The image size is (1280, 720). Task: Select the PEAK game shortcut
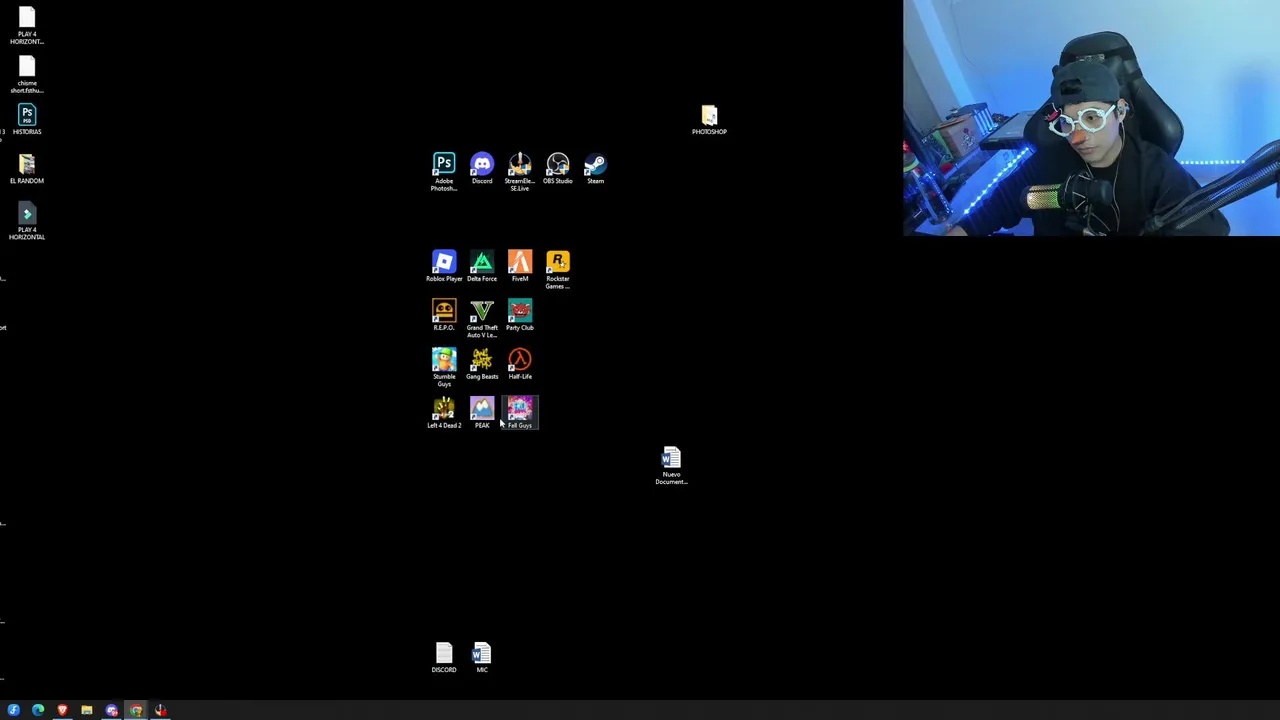pos(482,413)
